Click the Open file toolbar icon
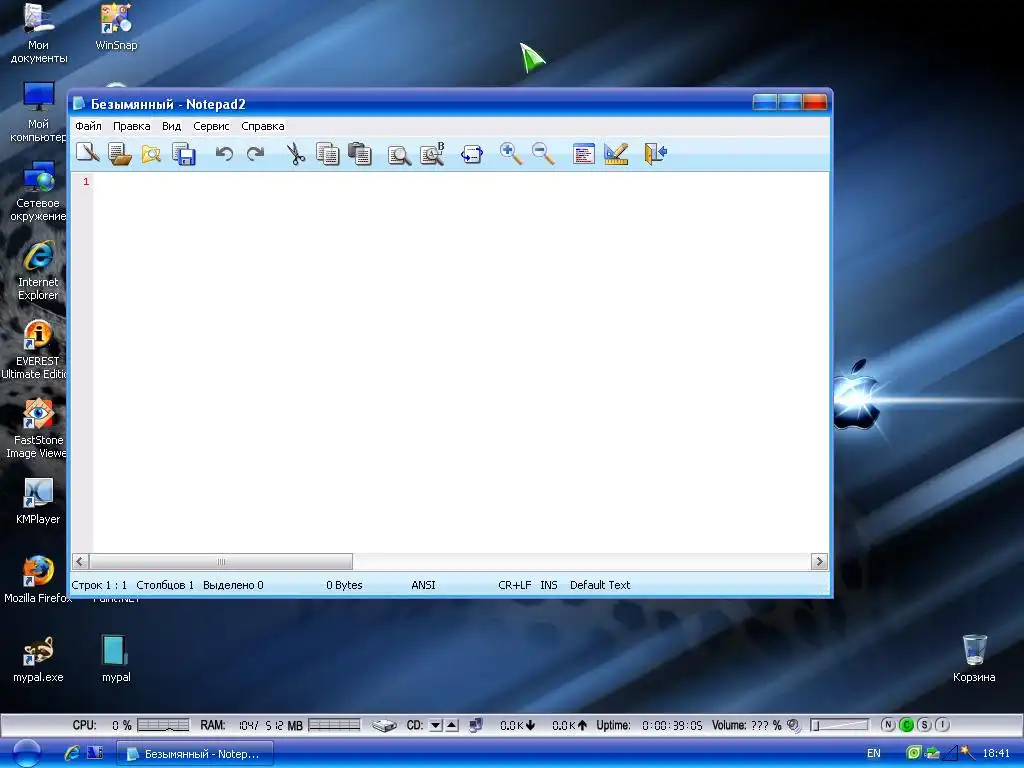The width and height of the screenshot is (1024, 768). click(x=120, y=153)
